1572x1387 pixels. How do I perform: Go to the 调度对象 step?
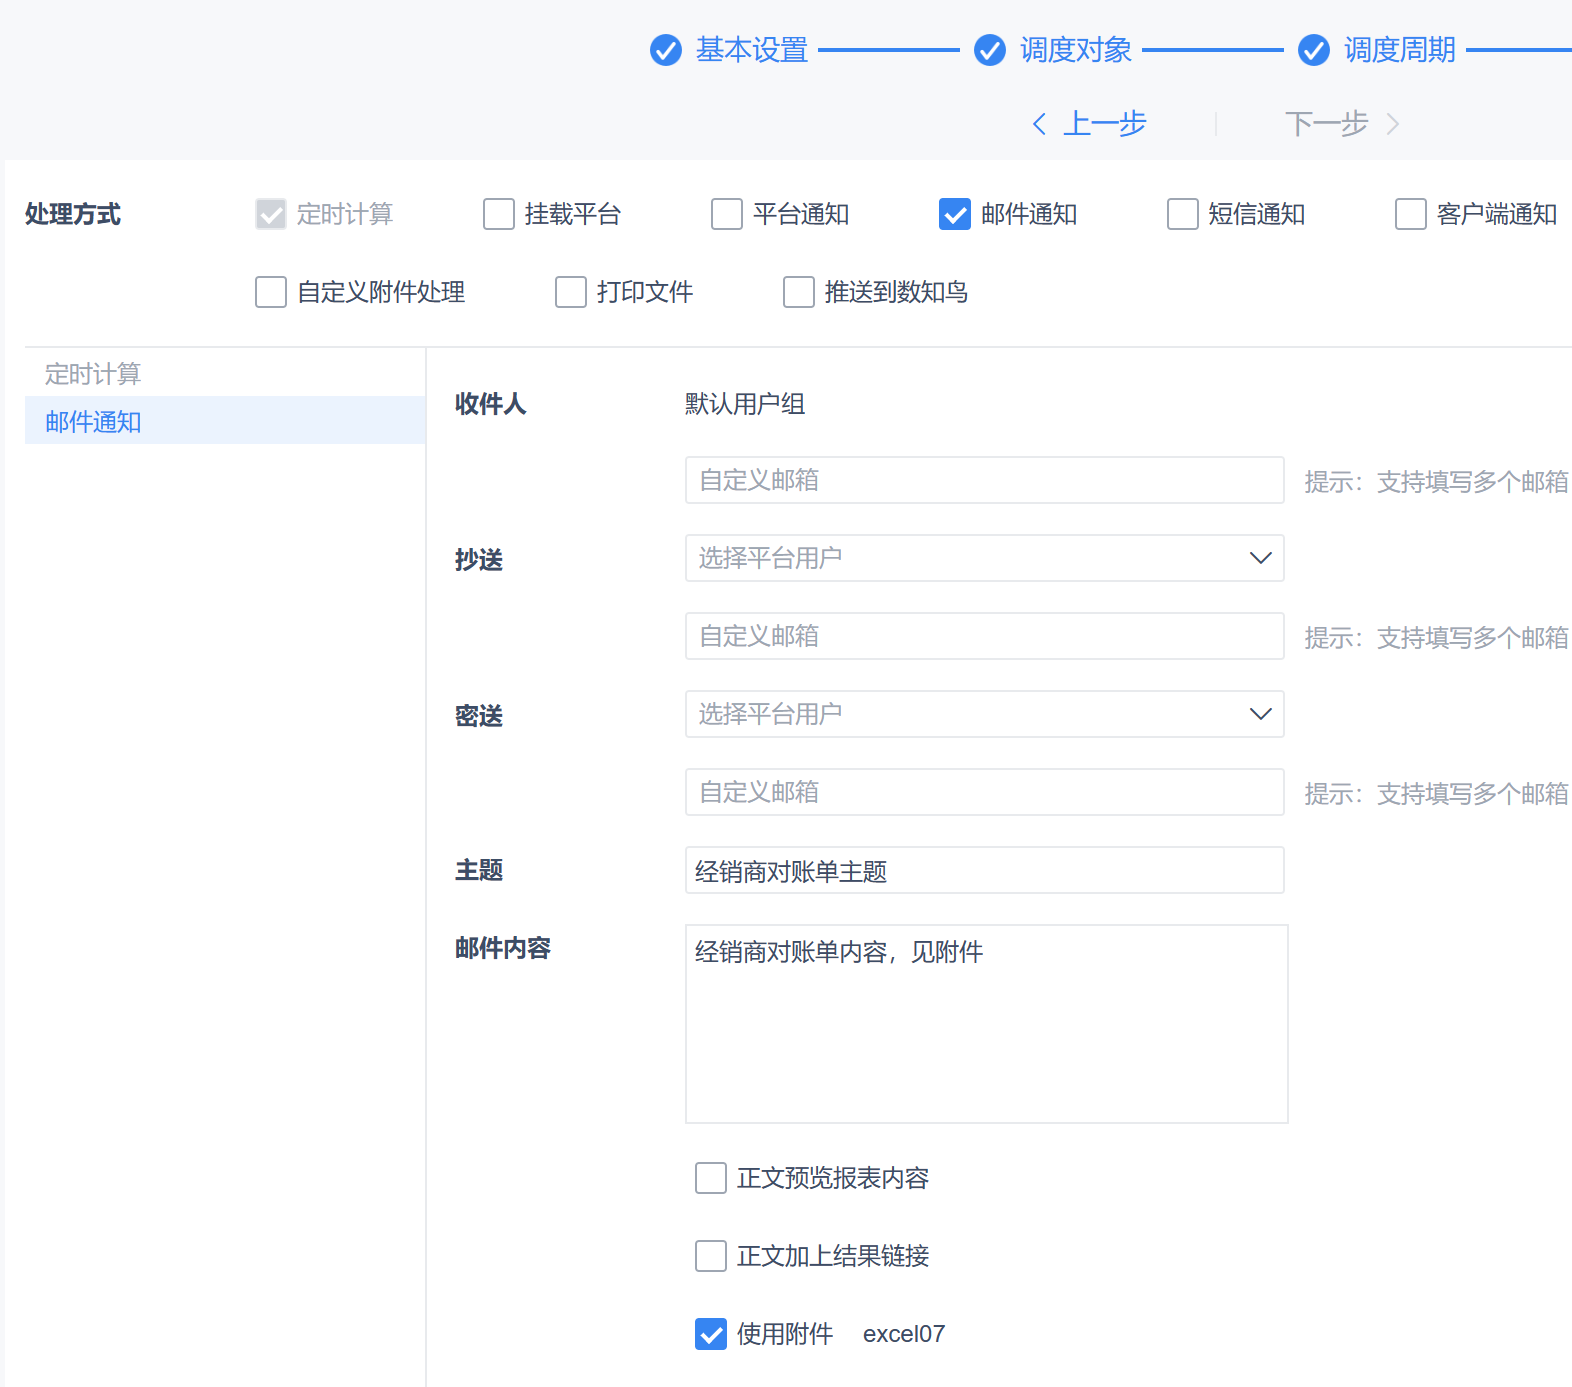(x=1076, y=50)
